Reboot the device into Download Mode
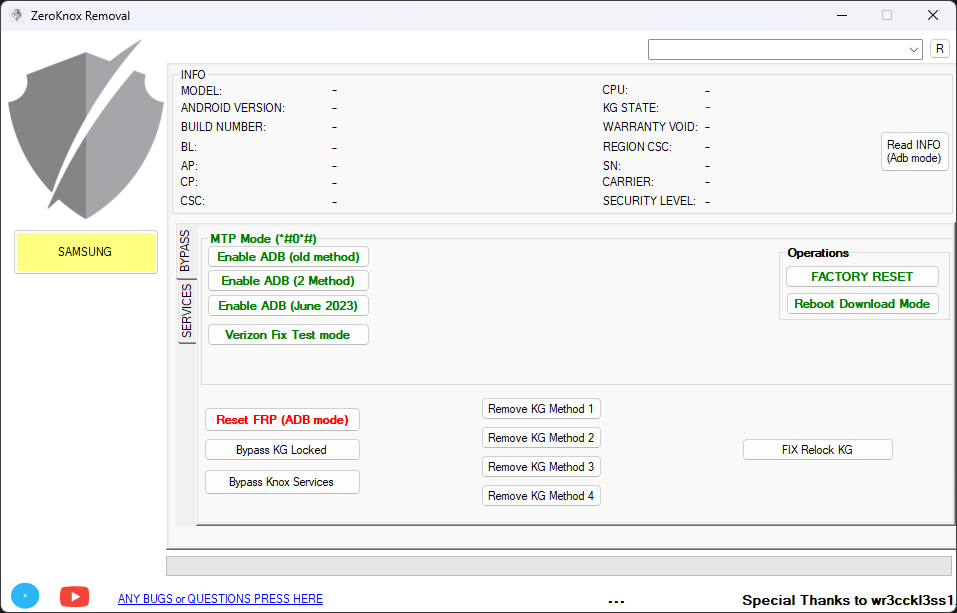Screen dimensions: 957x613 (x=861, y=303)
